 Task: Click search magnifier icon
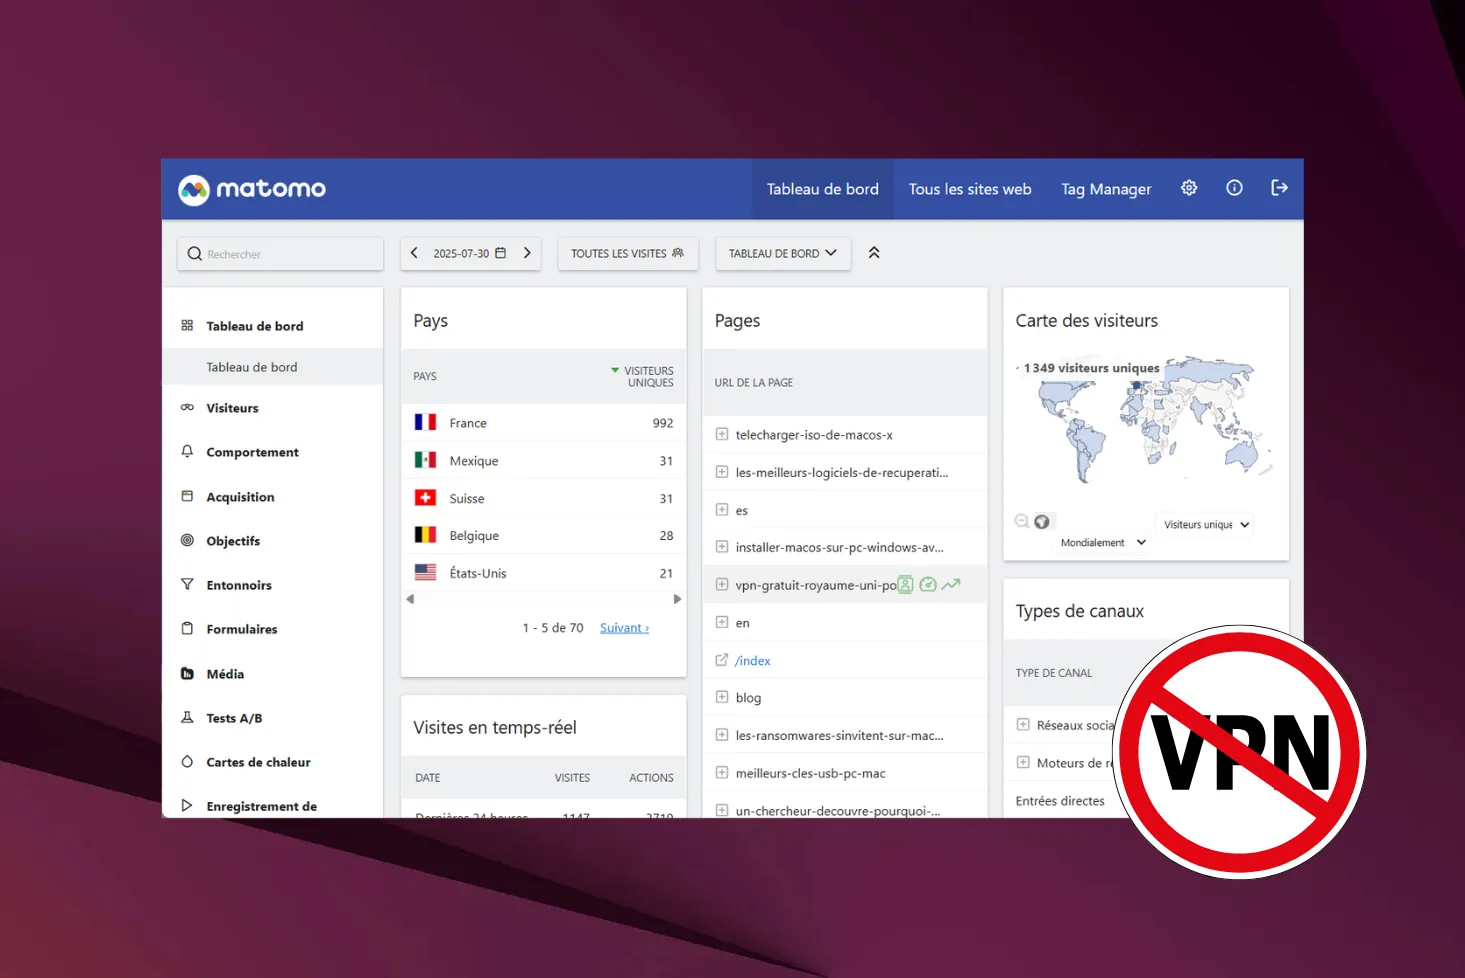click(x=195, y=254)
